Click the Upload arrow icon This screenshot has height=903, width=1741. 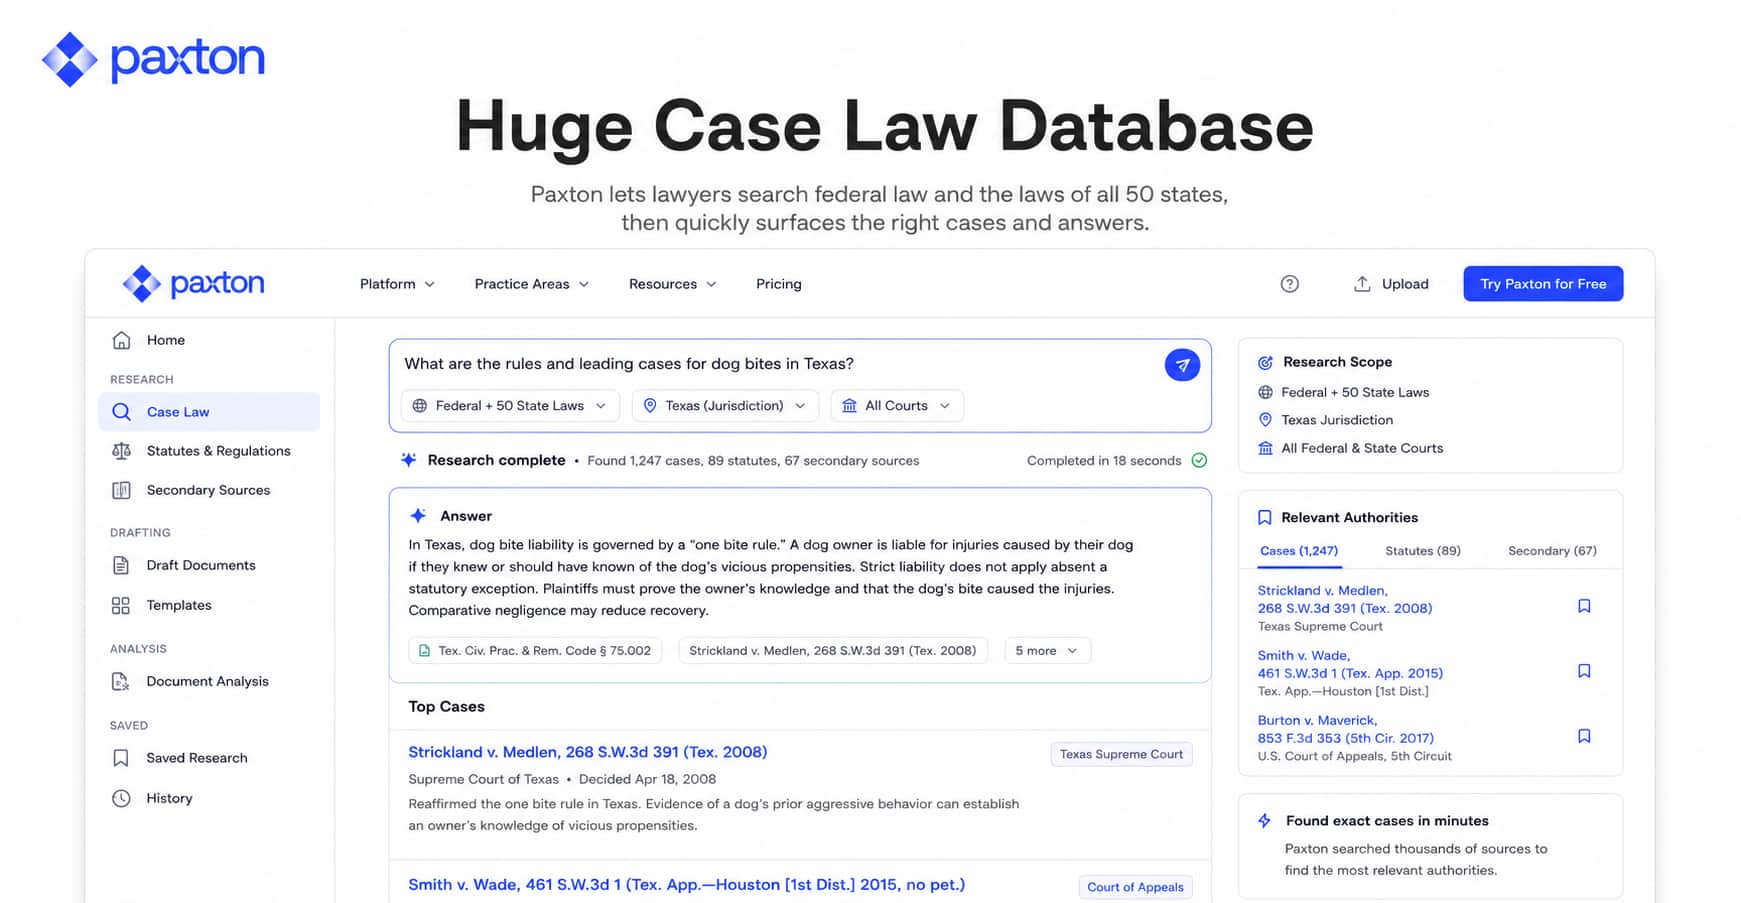pyautogui.click(x=1361, y=284)
